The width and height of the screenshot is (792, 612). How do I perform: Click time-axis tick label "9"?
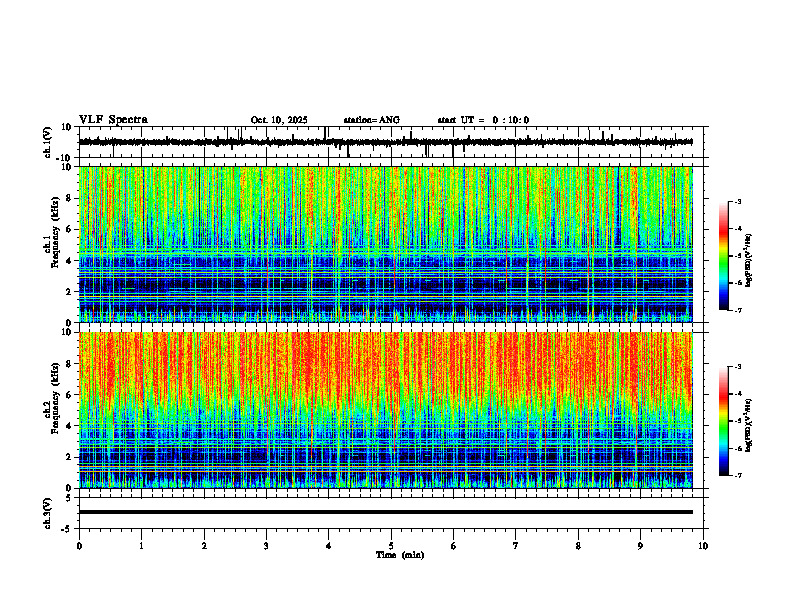pos(640,546)
